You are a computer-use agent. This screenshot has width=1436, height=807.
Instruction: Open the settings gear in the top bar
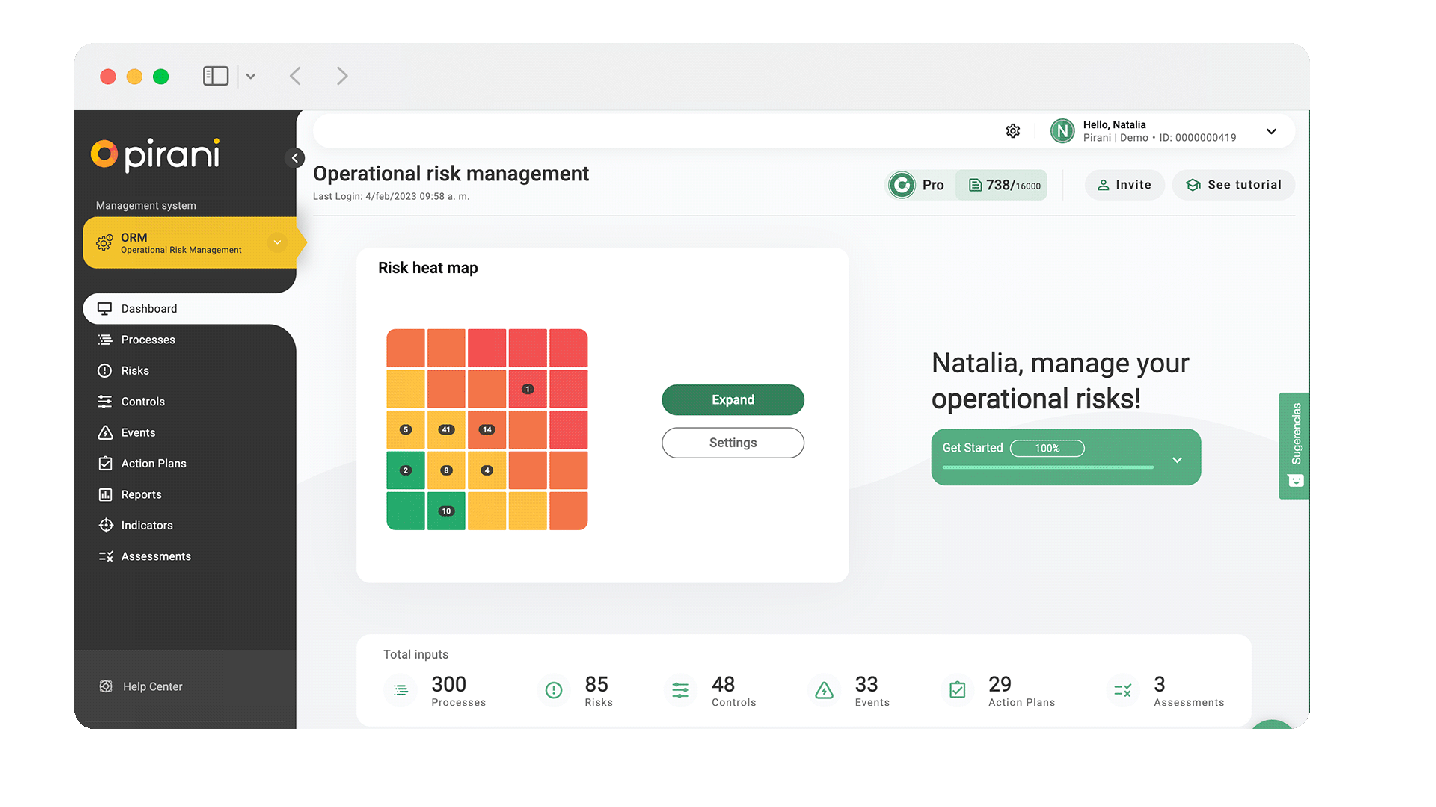[x=1013, y=130]
